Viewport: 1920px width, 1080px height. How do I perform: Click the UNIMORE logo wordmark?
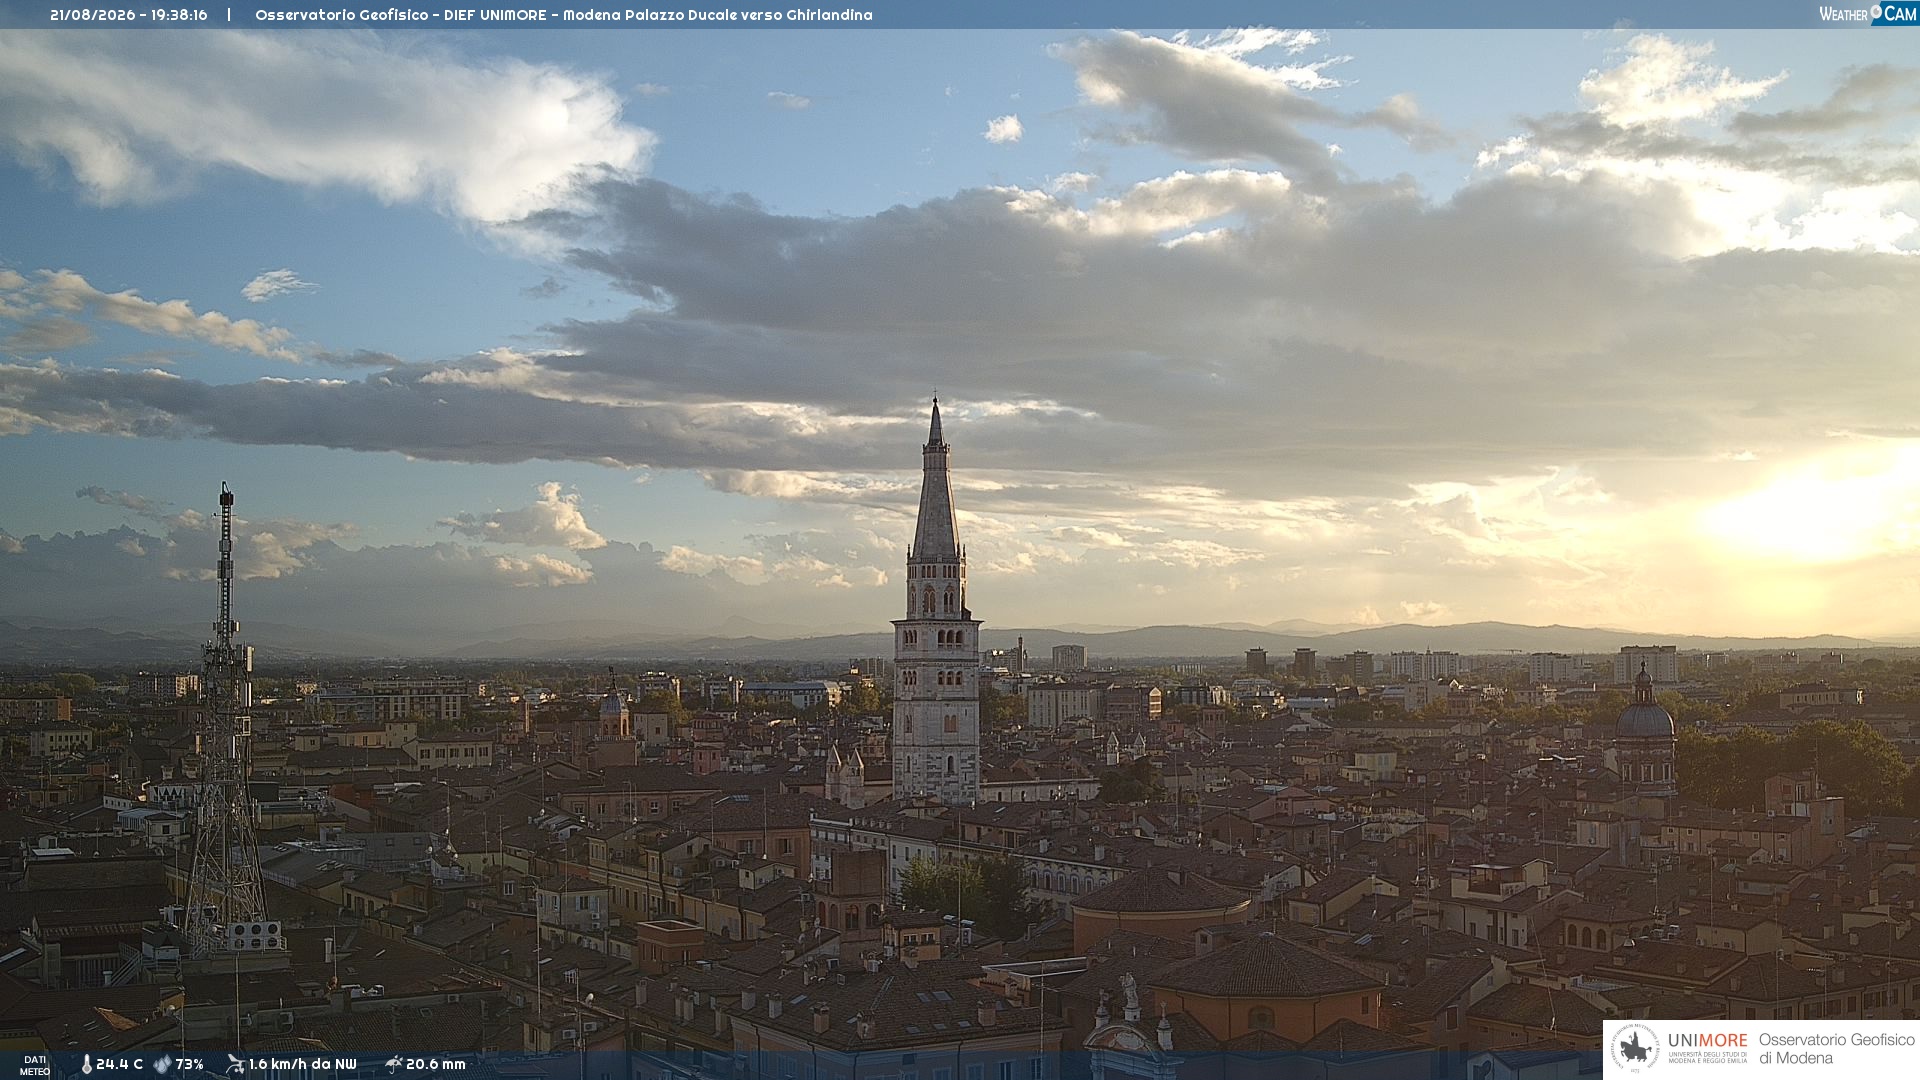click(x=1707, y=1041)
